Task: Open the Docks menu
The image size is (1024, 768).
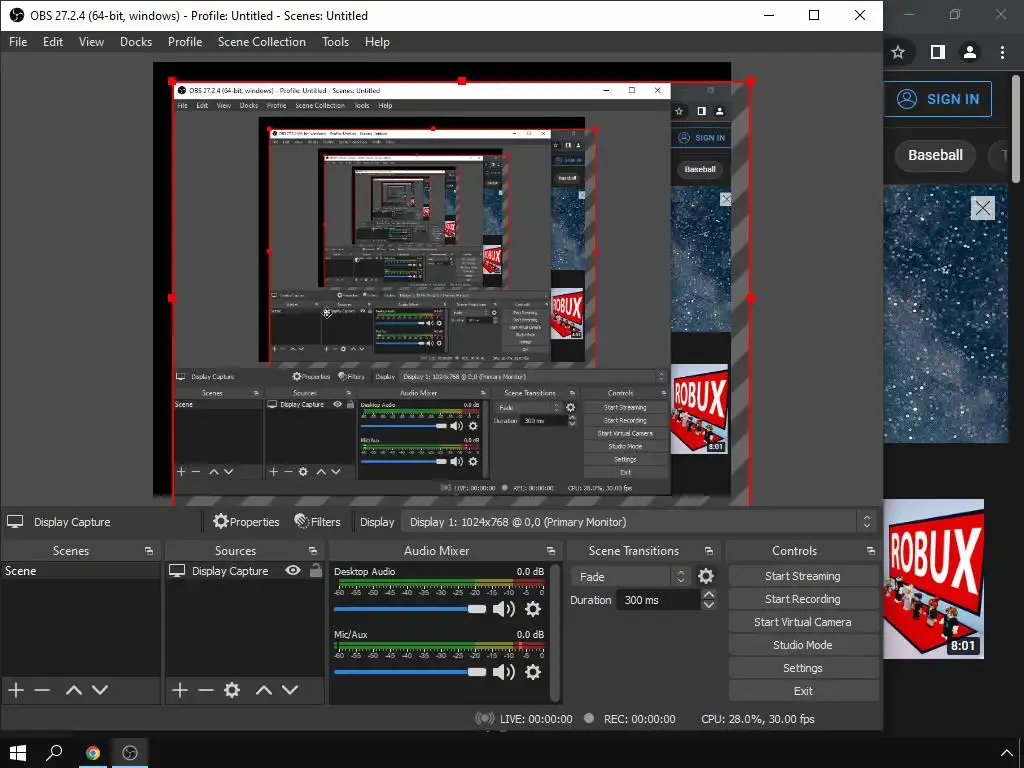Action: pos(136,42)
